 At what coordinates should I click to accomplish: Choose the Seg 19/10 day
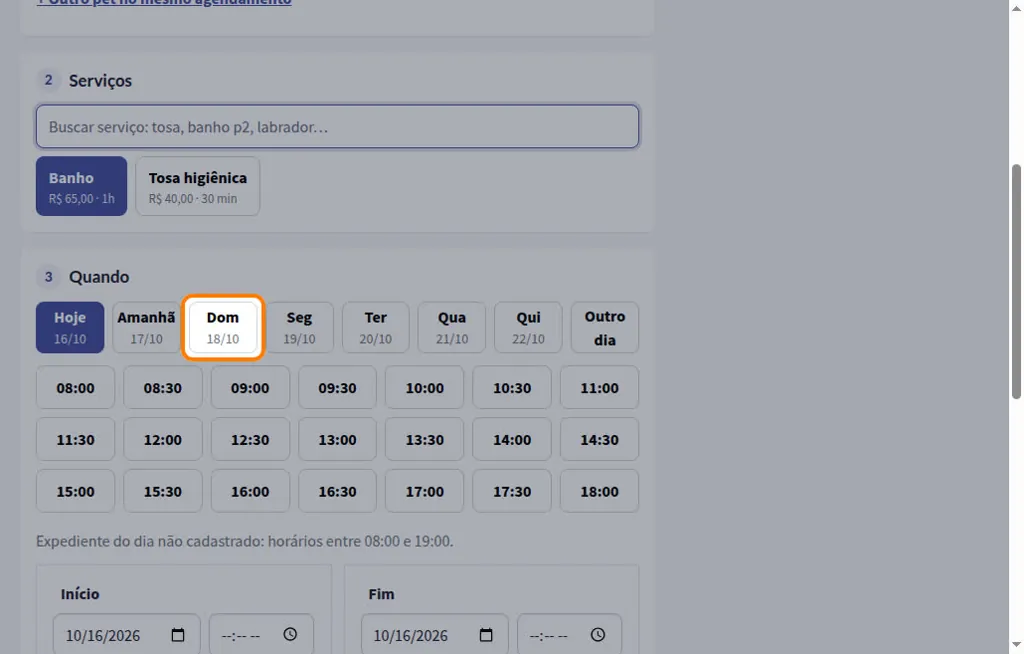coord(299,327)
